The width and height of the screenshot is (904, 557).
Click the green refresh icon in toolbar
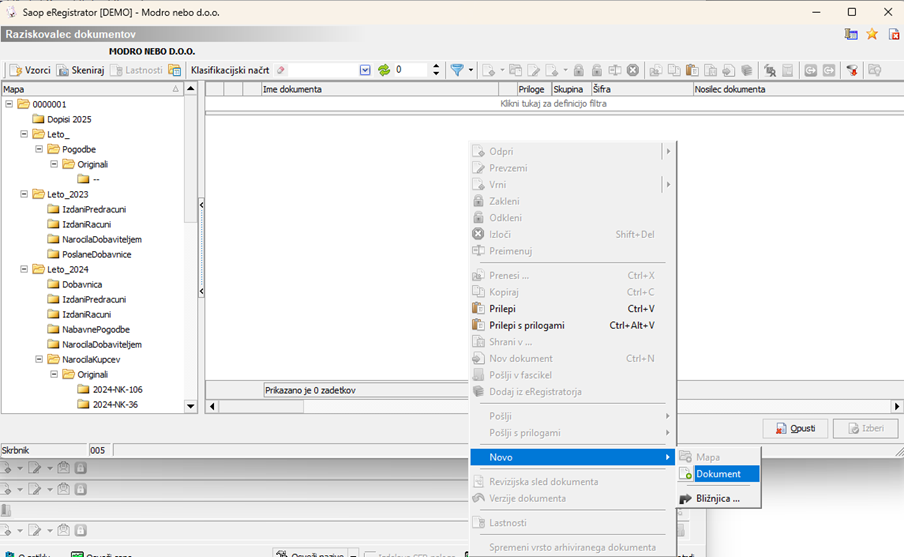tap(384, 70)
